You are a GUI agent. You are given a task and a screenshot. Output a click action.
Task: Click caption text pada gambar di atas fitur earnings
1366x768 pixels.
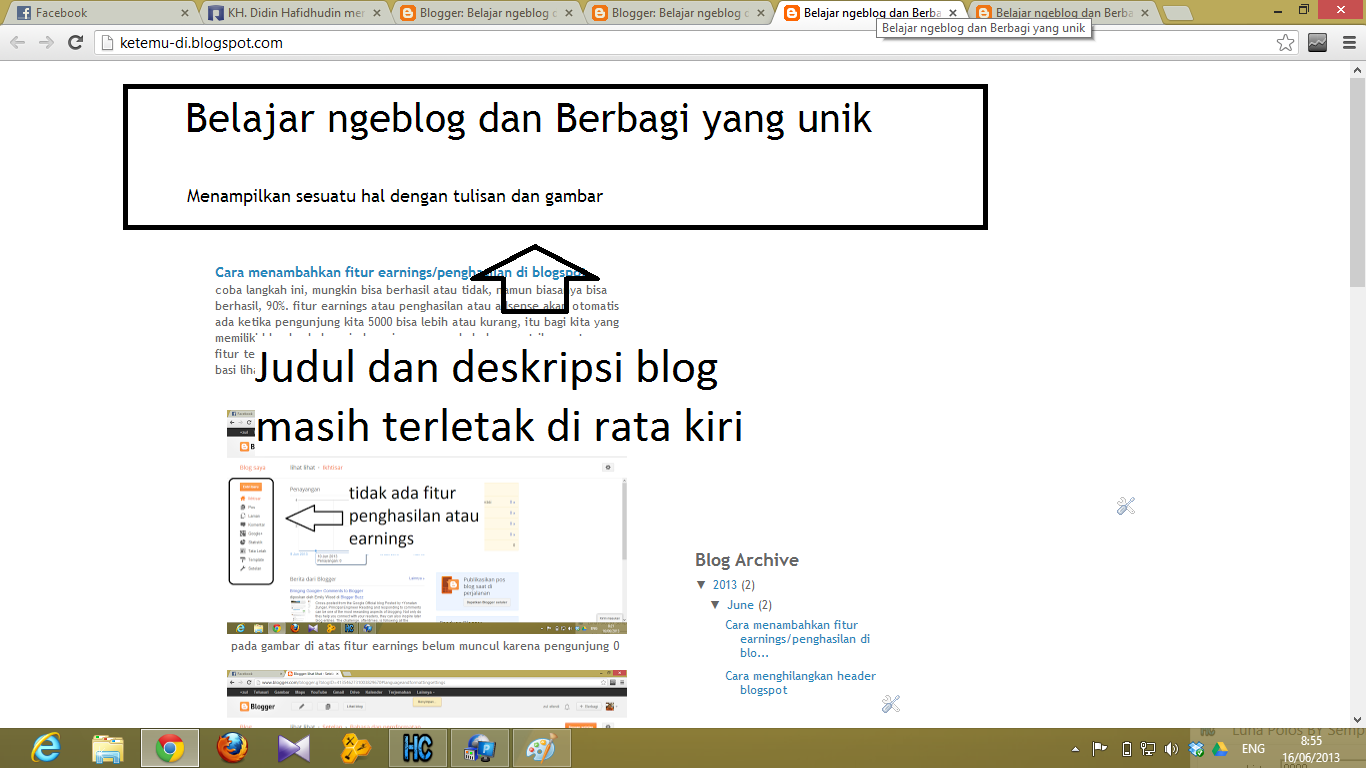tap(425, 646)
